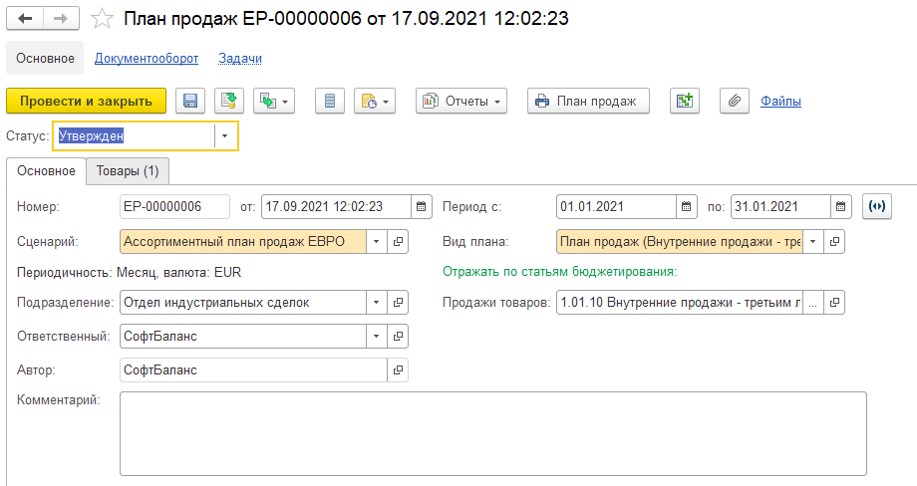Open calendar for Период с date
This screenshot has height=486, width=917.
click(687, 206)
